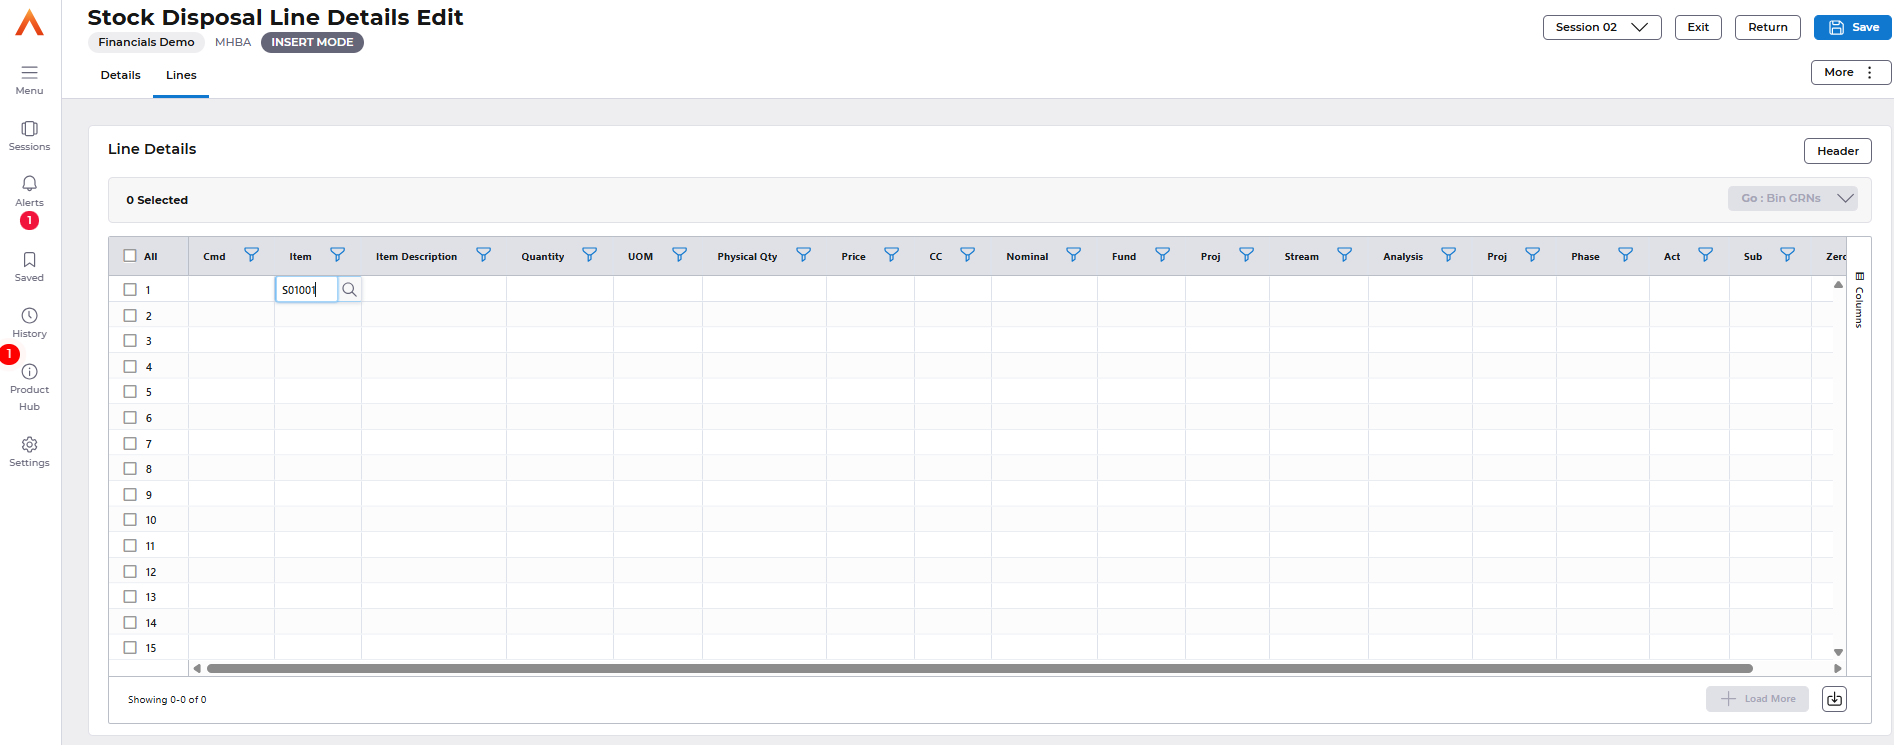Click the Nominal column header
The image size is (1894, 745).
click(x=1027, y=257)
